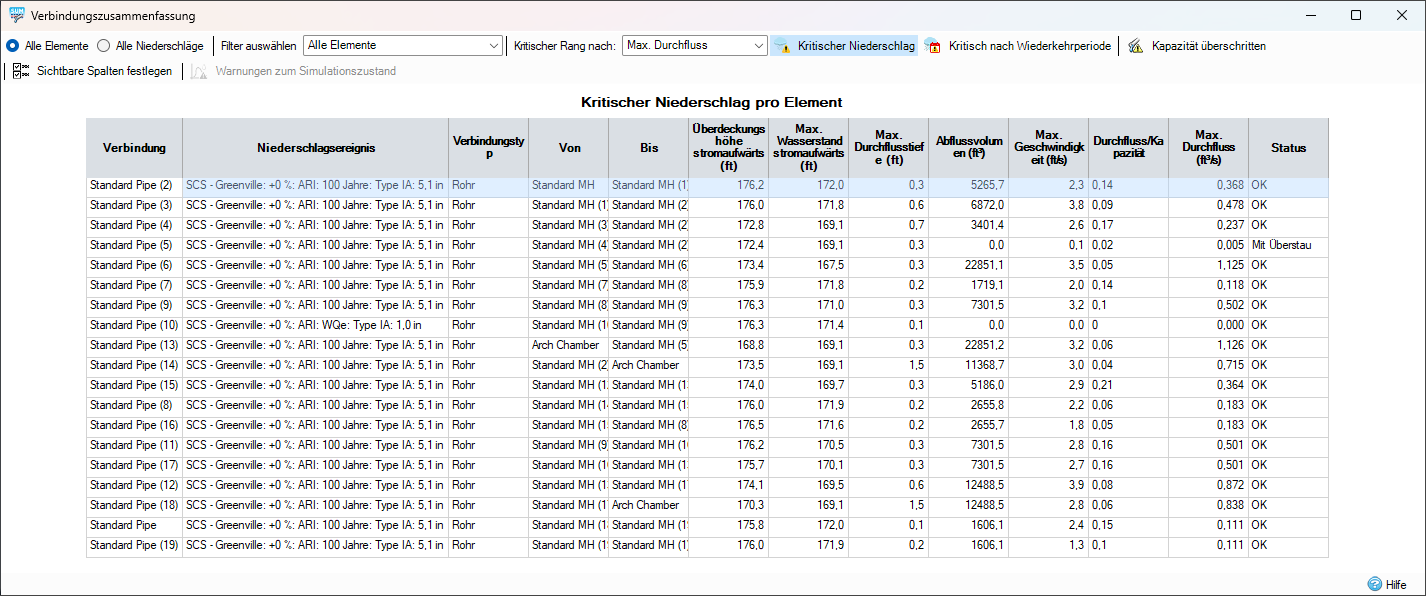Viewport: 1426px width, 596px height.
Task: Select the Standard Pipe (12) row
Action: (x=708, y=485)
